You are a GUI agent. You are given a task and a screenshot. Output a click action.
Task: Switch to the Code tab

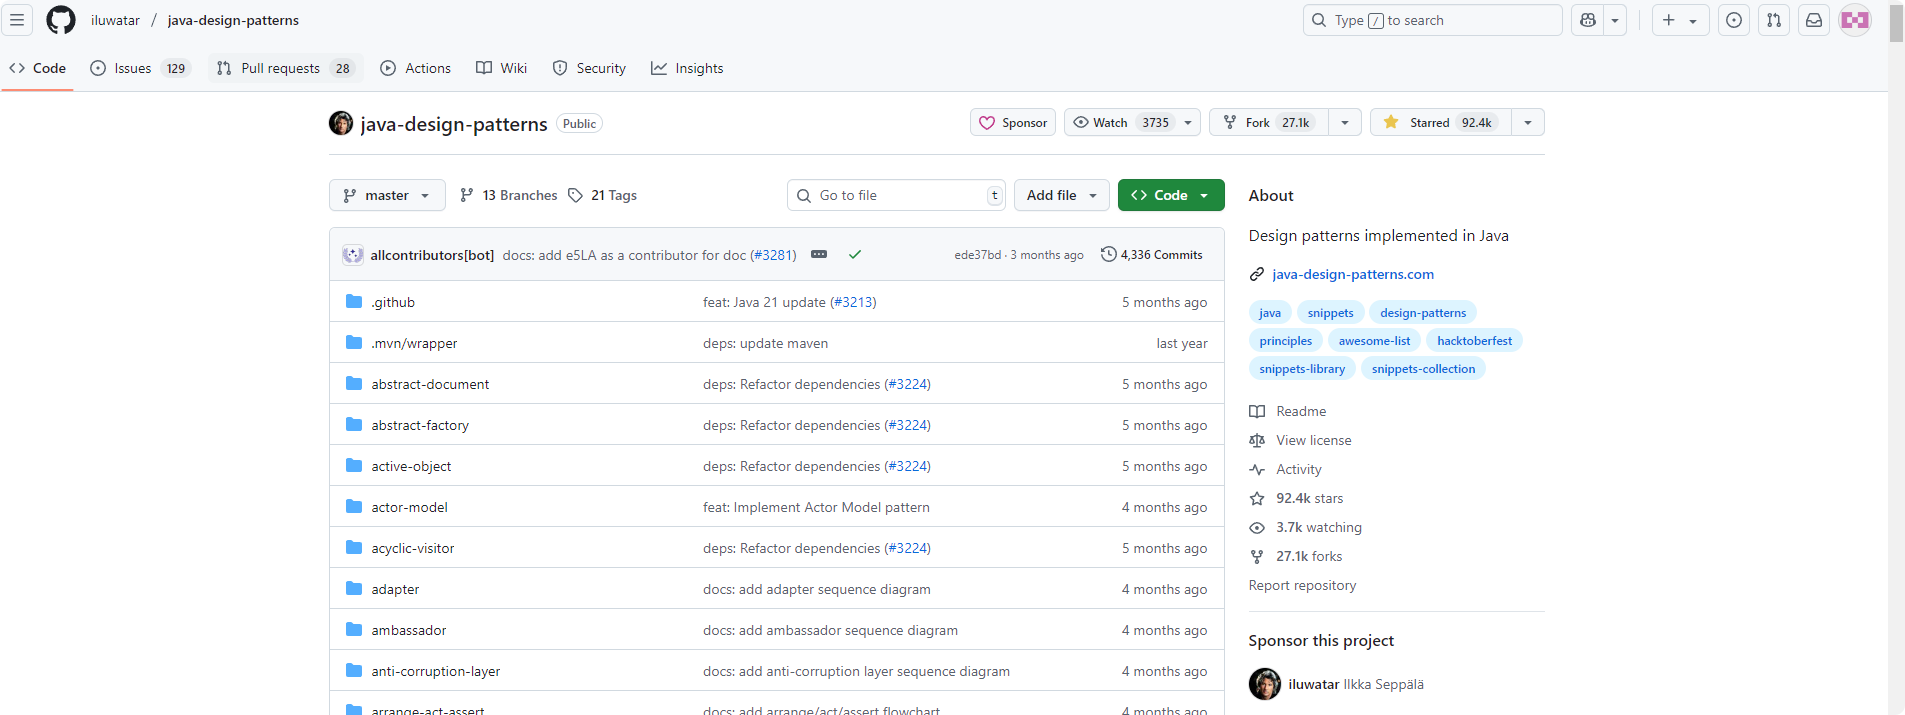38,68
